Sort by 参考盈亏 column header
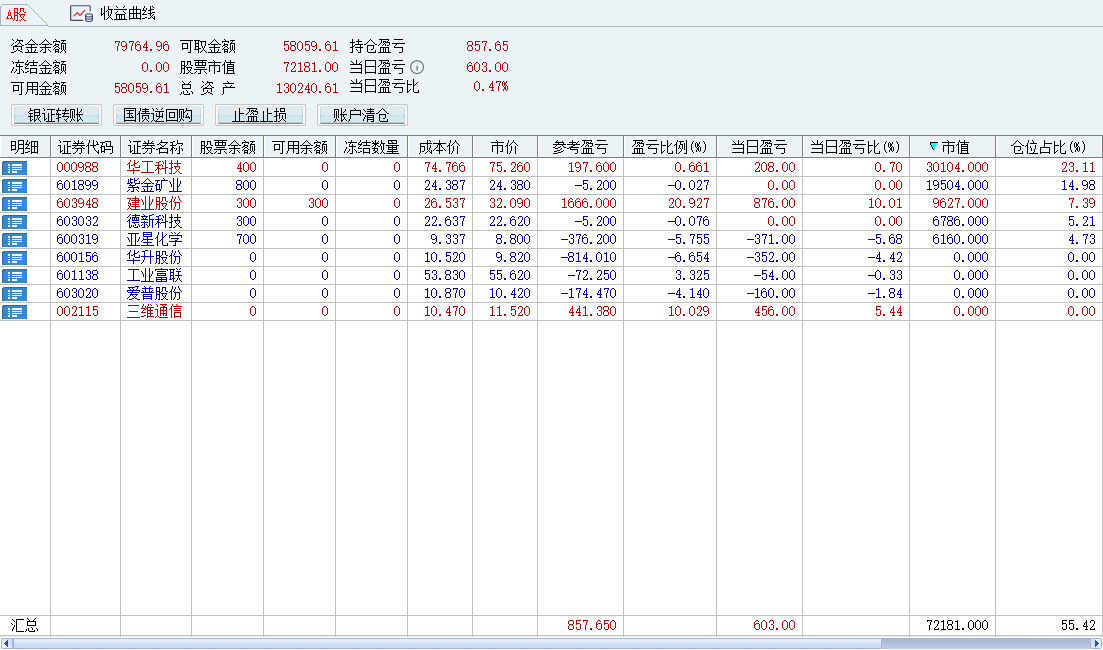This screenshot has height=650, width=1103. tap(580, 147)
